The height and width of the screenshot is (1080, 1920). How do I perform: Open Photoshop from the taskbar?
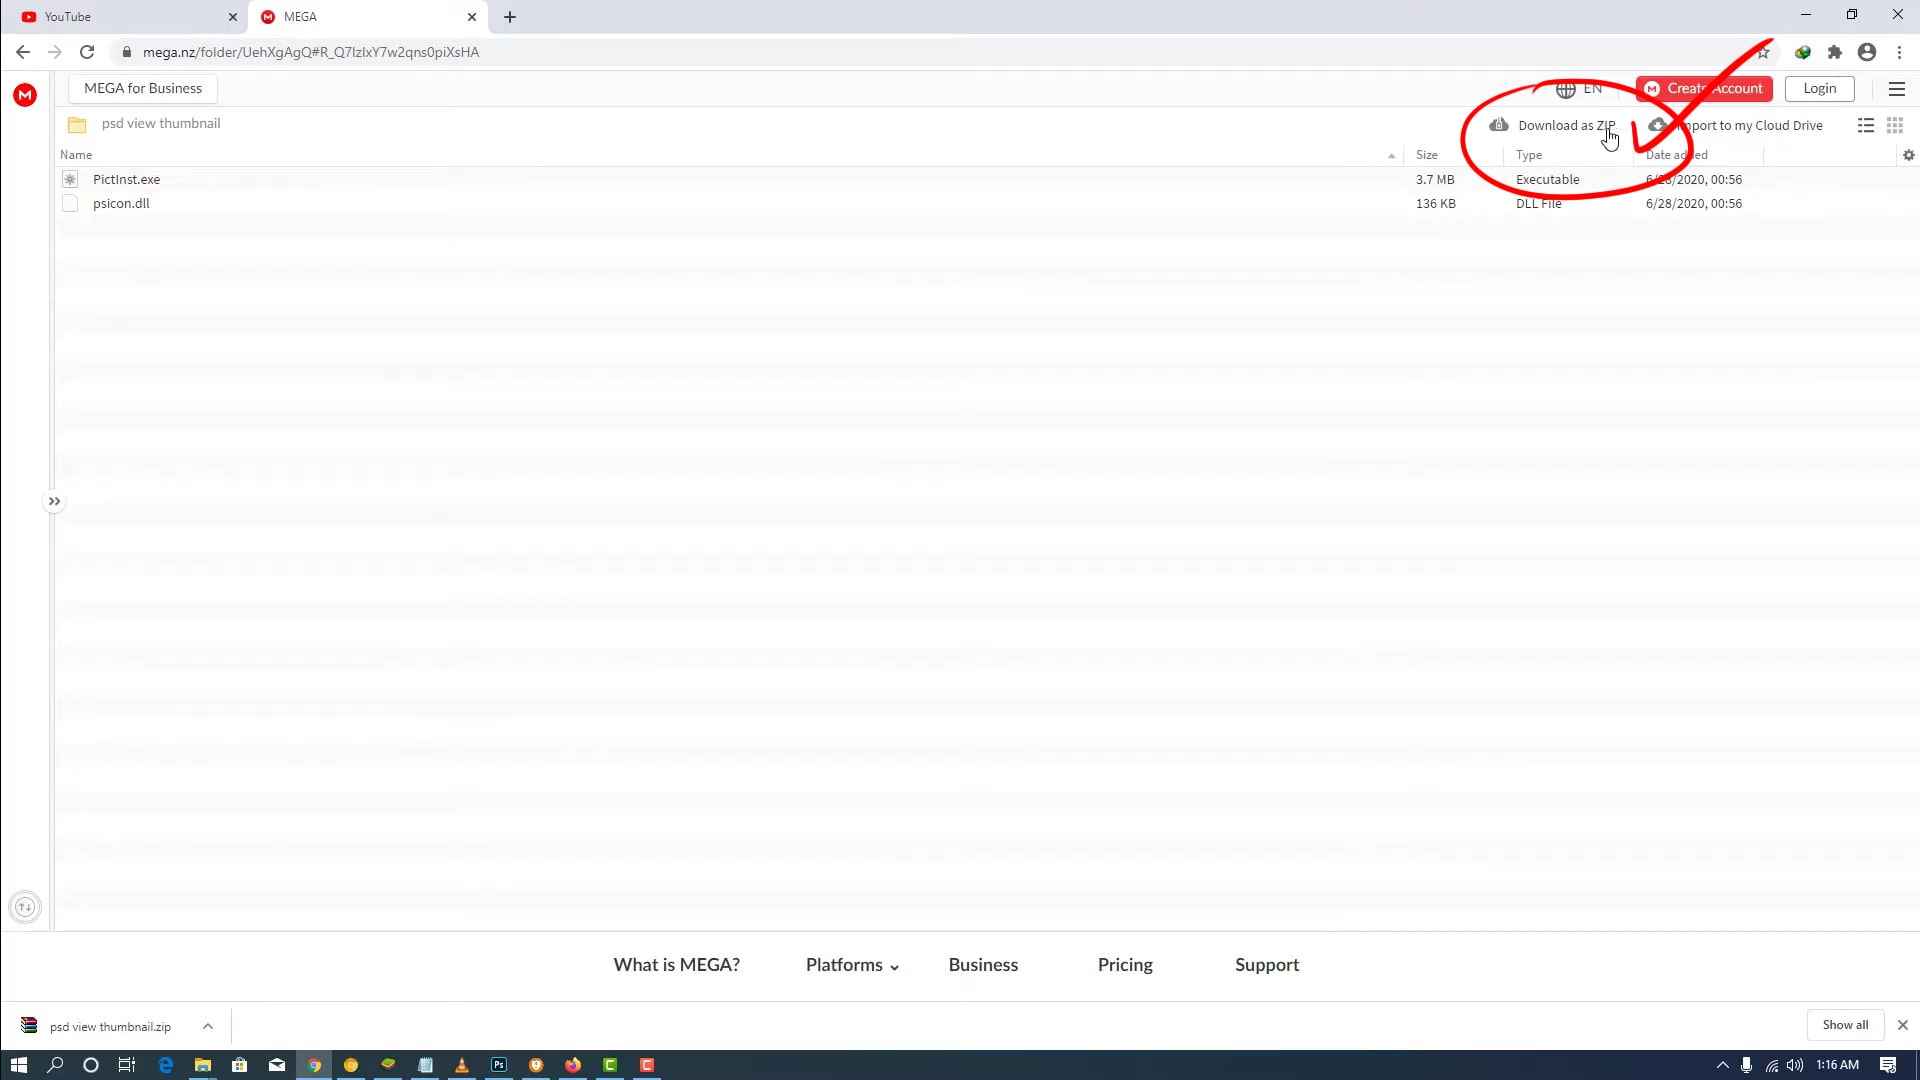(499, 1065)
